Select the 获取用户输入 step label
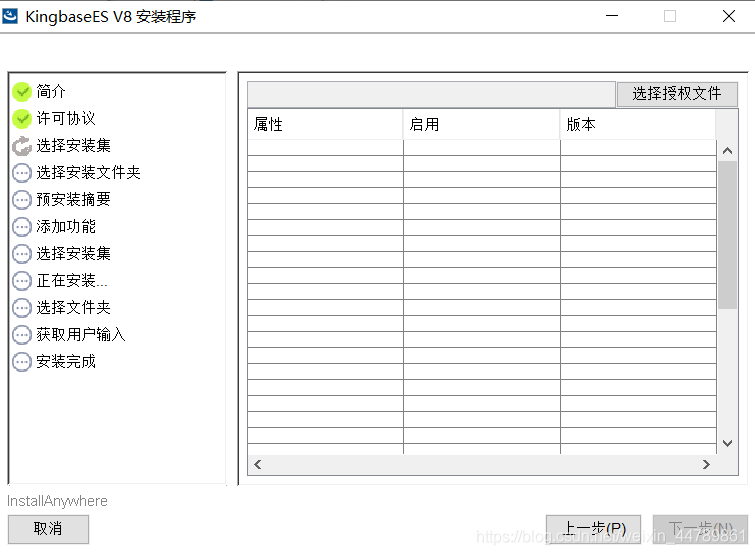Screen dimensions: 755x555 click(x=81, y=334)
